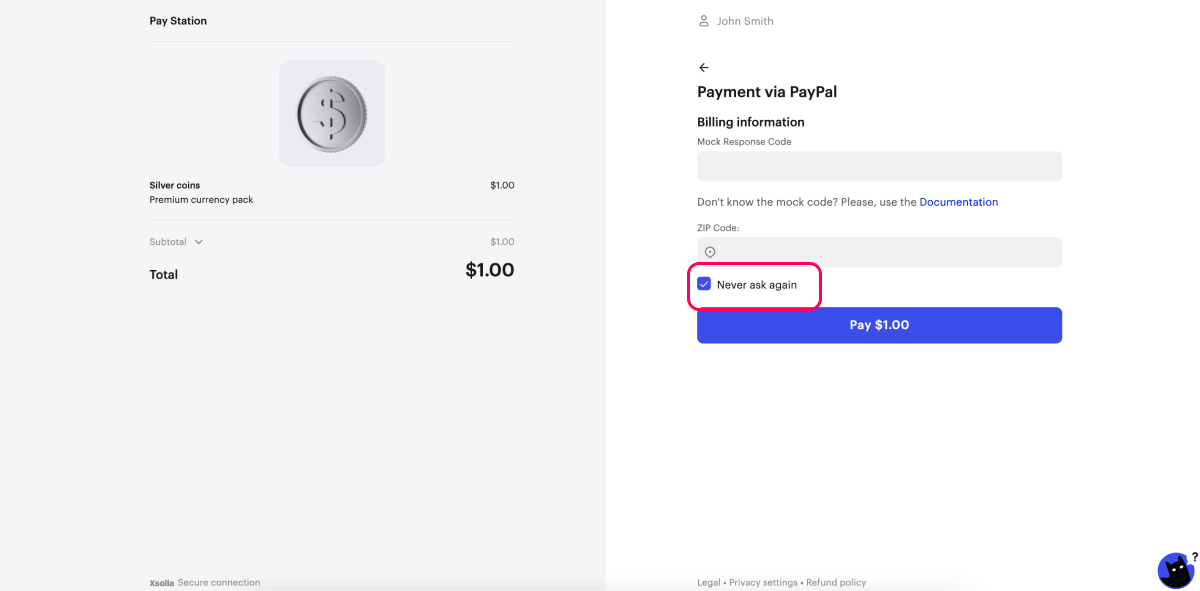Uncheck the Never ask again checkbox

704,285
